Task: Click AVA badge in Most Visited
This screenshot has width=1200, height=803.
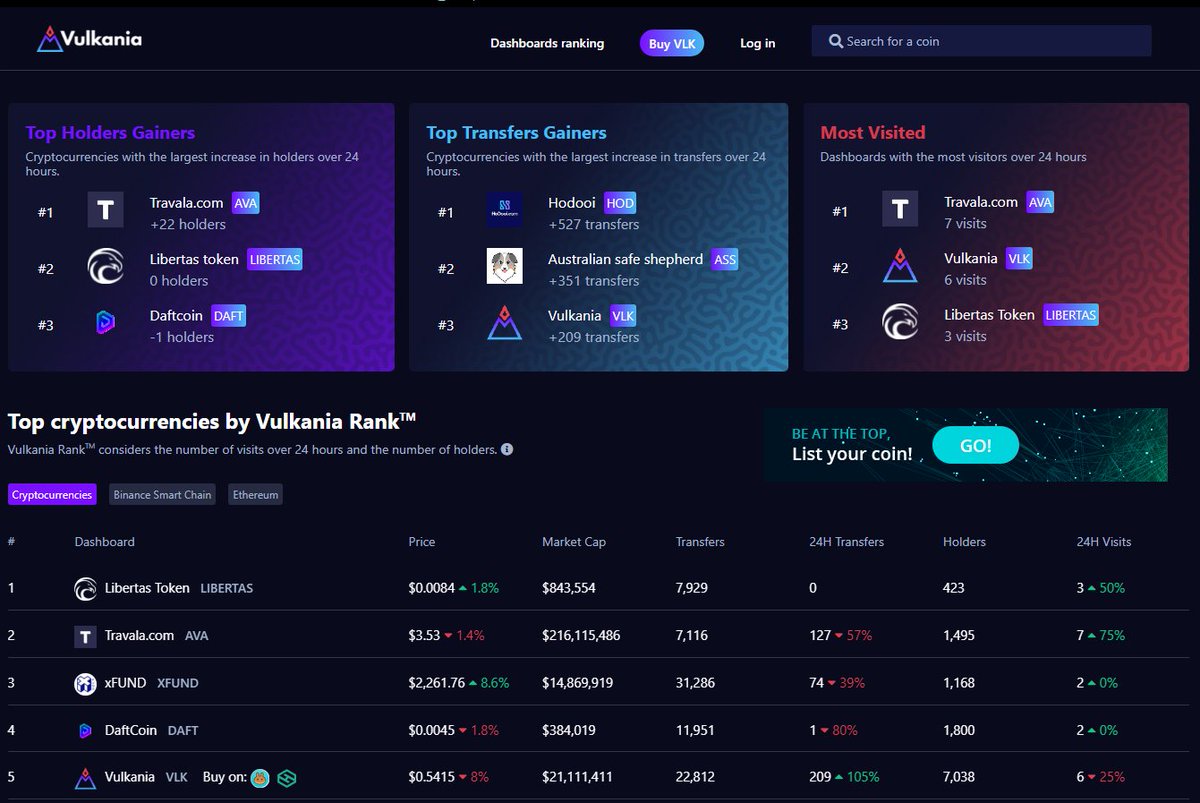Action: pyautogui.click(x=1040, y=201)
